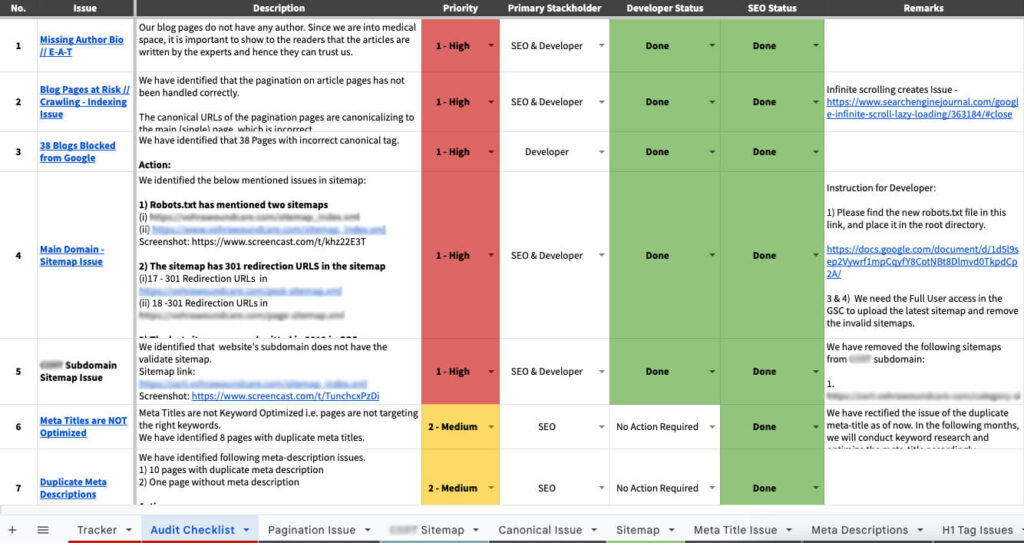Open the Canonical Issue sheet tab
Image resolution: width=1024 pixels, height=543 pixels.
(x=540, y=530)
